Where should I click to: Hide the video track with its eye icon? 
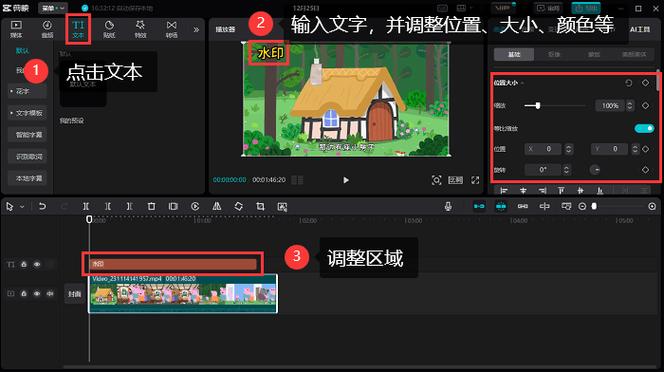point(37,294)
